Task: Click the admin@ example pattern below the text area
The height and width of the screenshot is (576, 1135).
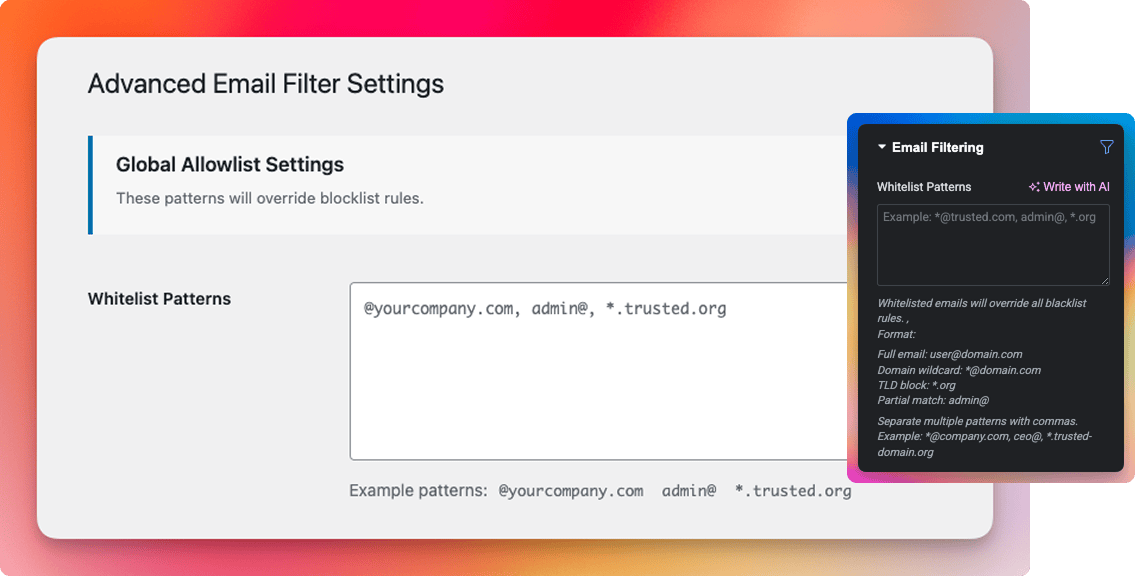Action: [x=689, y=491]
